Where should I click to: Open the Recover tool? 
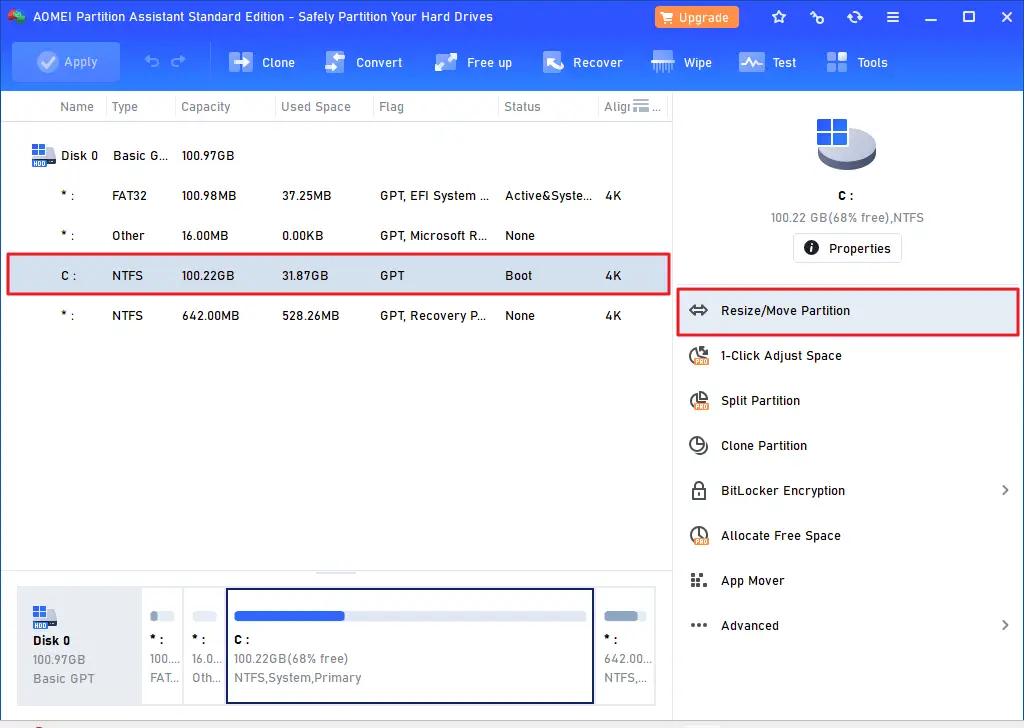(x=583, y=63)
